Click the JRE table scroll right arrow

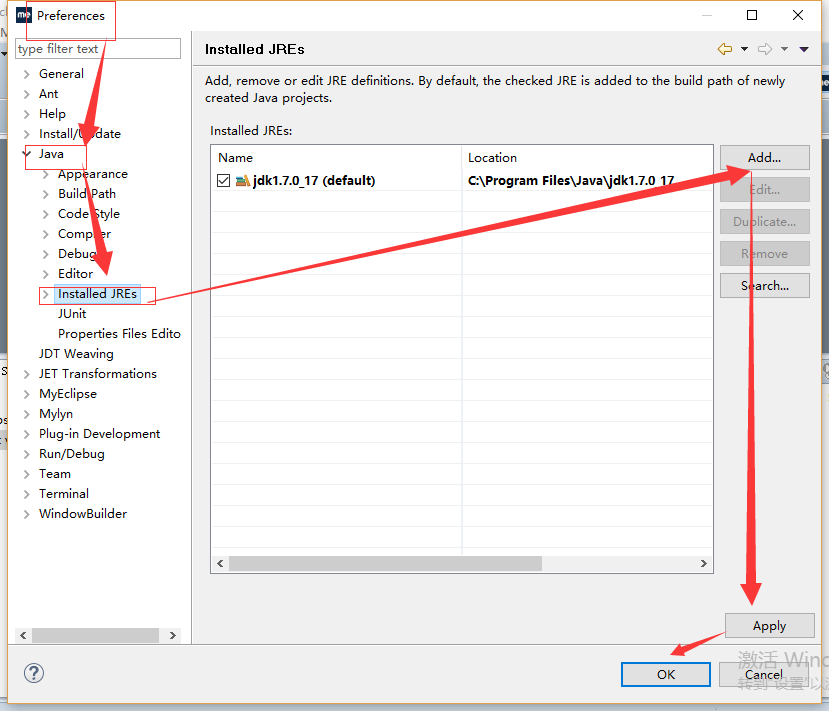[x=704, y=564]
